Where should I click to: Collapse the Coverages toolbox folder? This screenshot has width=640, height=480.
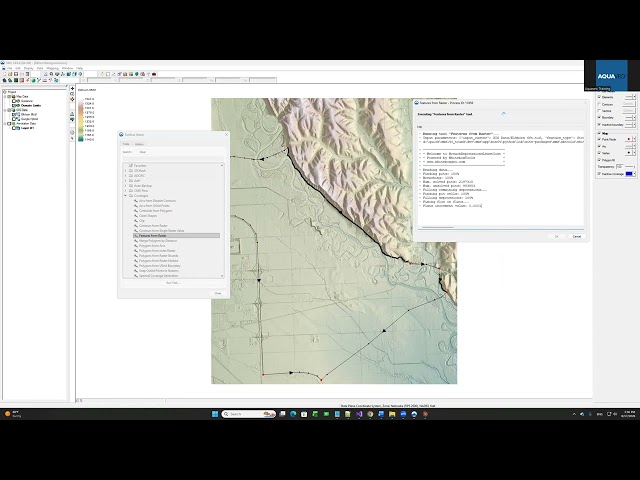126,196
